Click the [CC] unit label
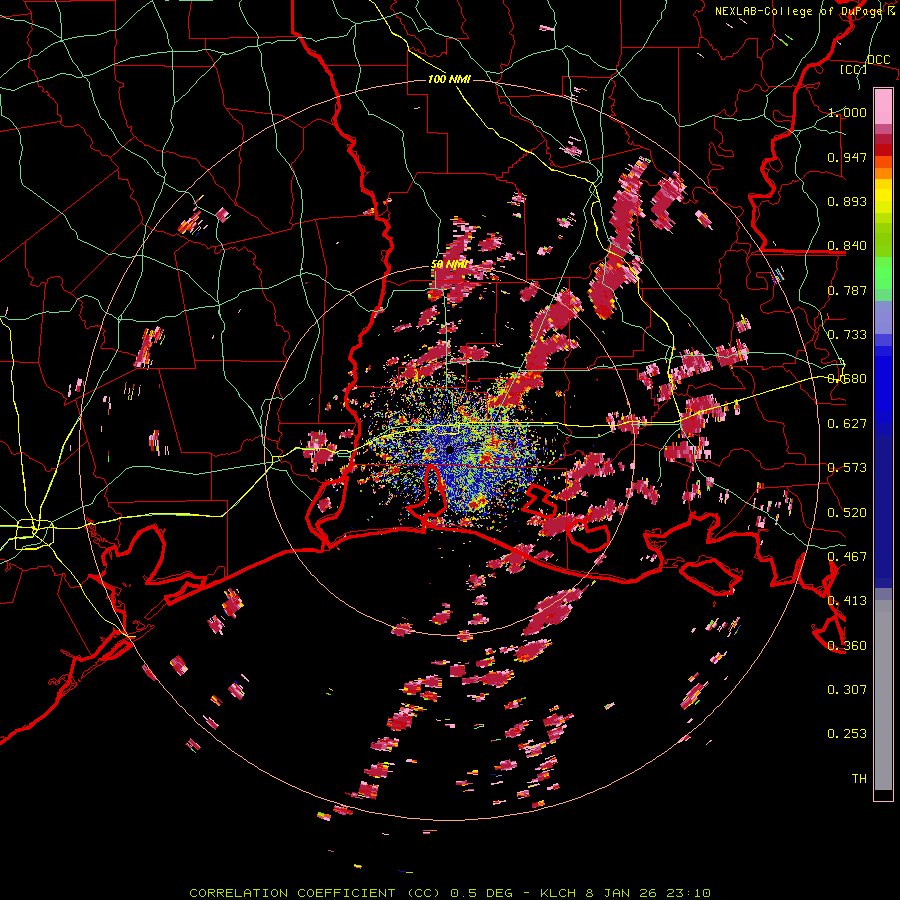This screenshot has width=900, height=900. tap(854, 69)
